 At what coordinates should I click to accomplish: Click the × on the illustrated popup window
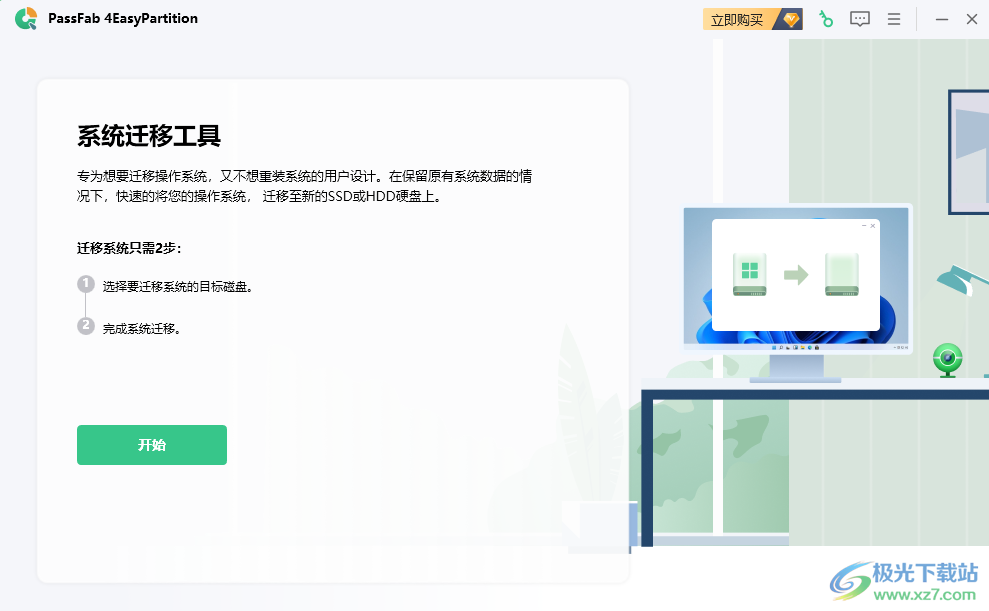(x=871, y=226)
